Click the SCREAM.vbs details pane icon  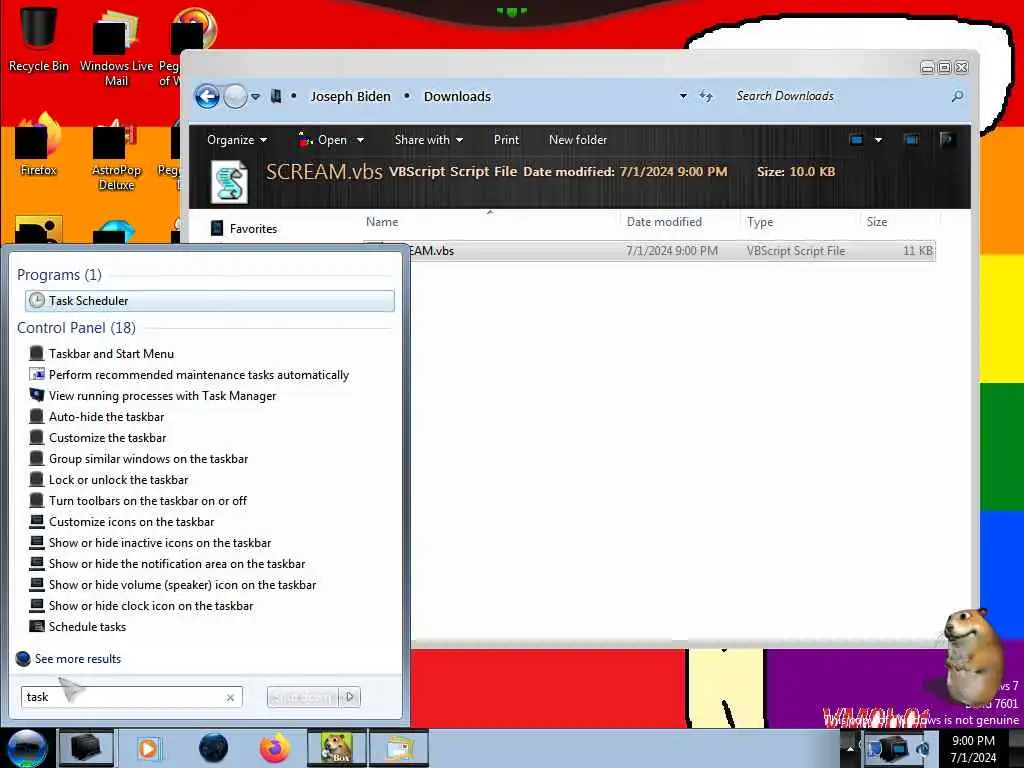(229, 182)
